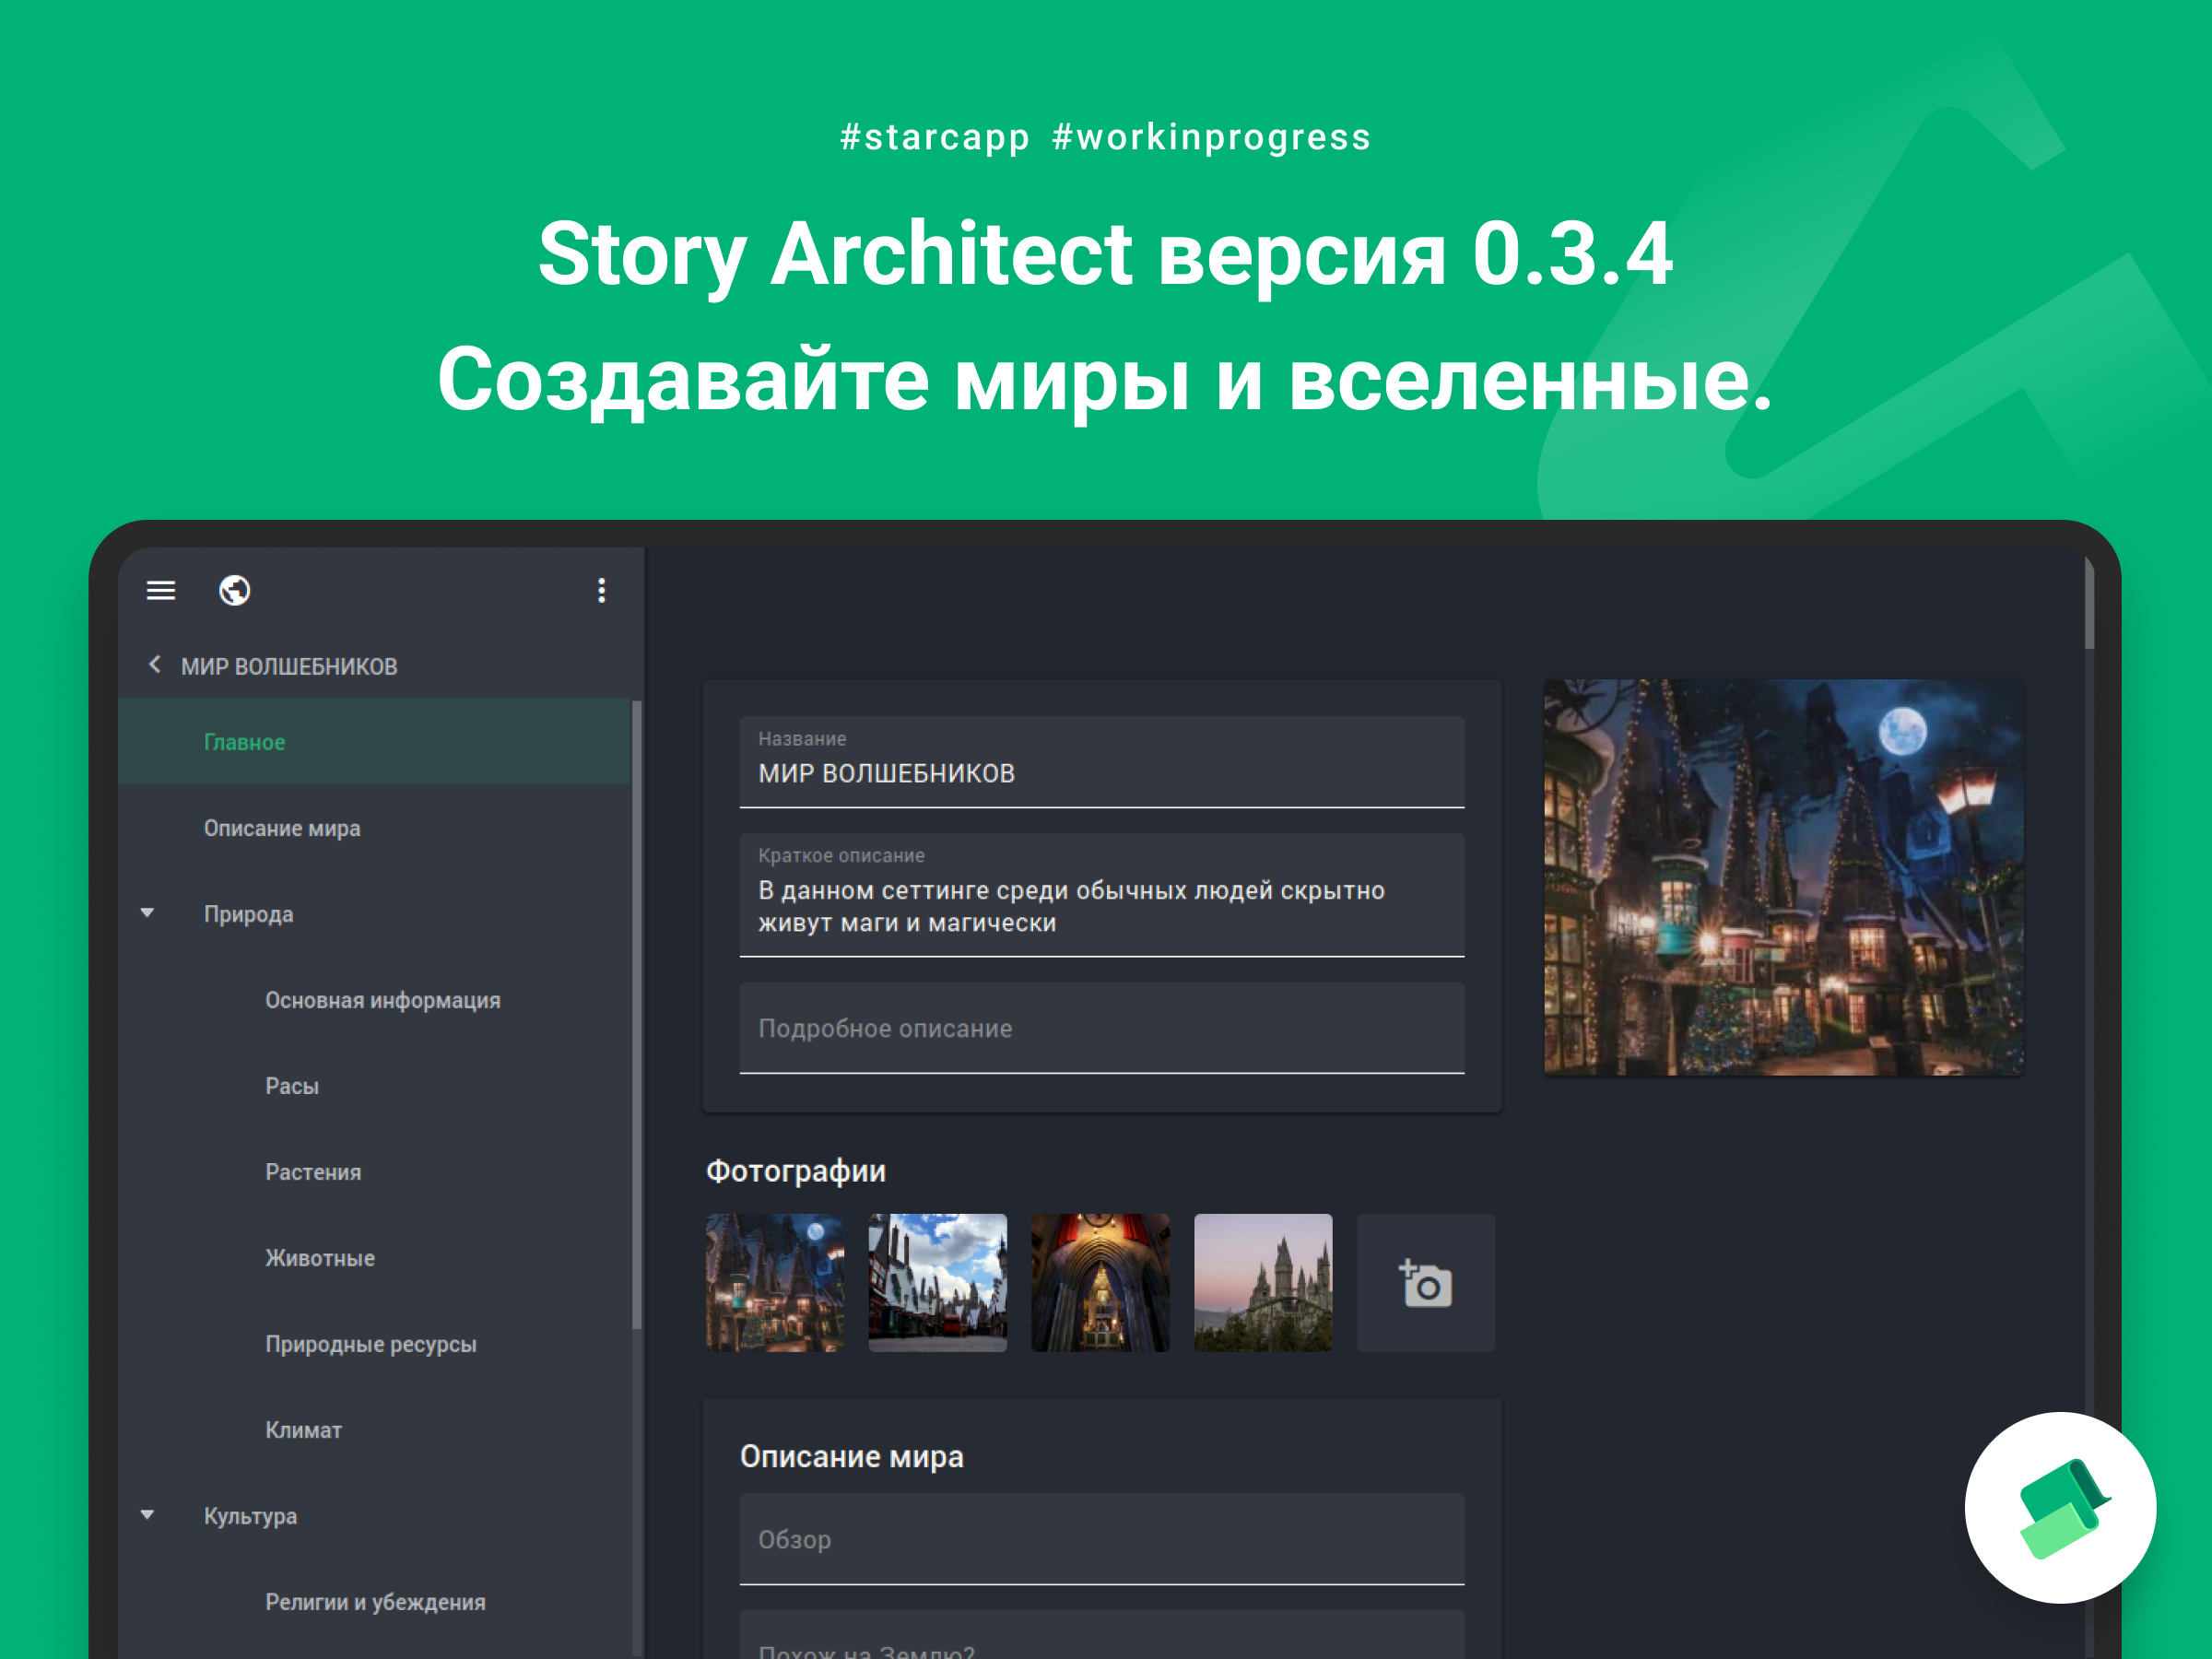Open the Животные item
2212x1659 pixels.
tap(375, 1258)
